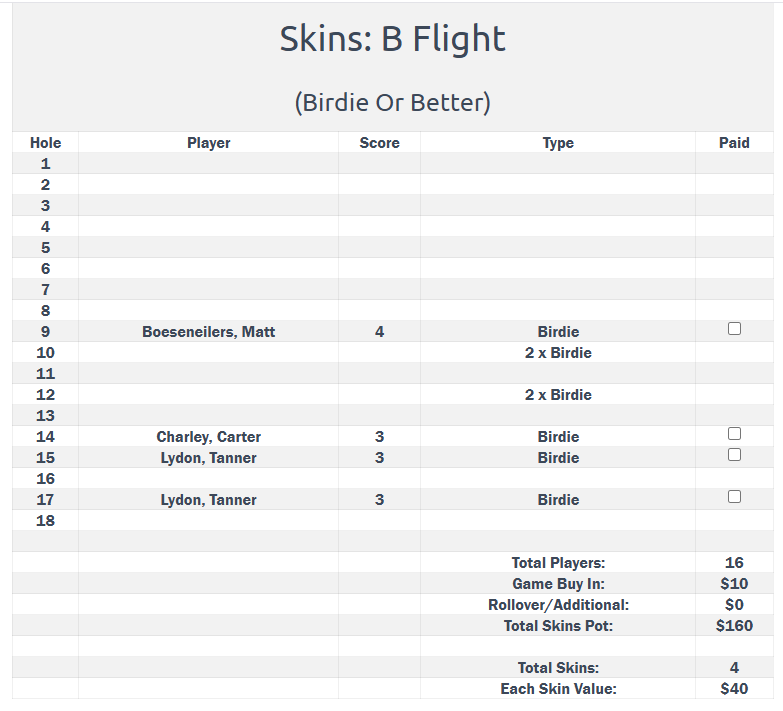Select the Game Buy In amount $10
This screenshot has height=711, width=783.
[734, 584]
